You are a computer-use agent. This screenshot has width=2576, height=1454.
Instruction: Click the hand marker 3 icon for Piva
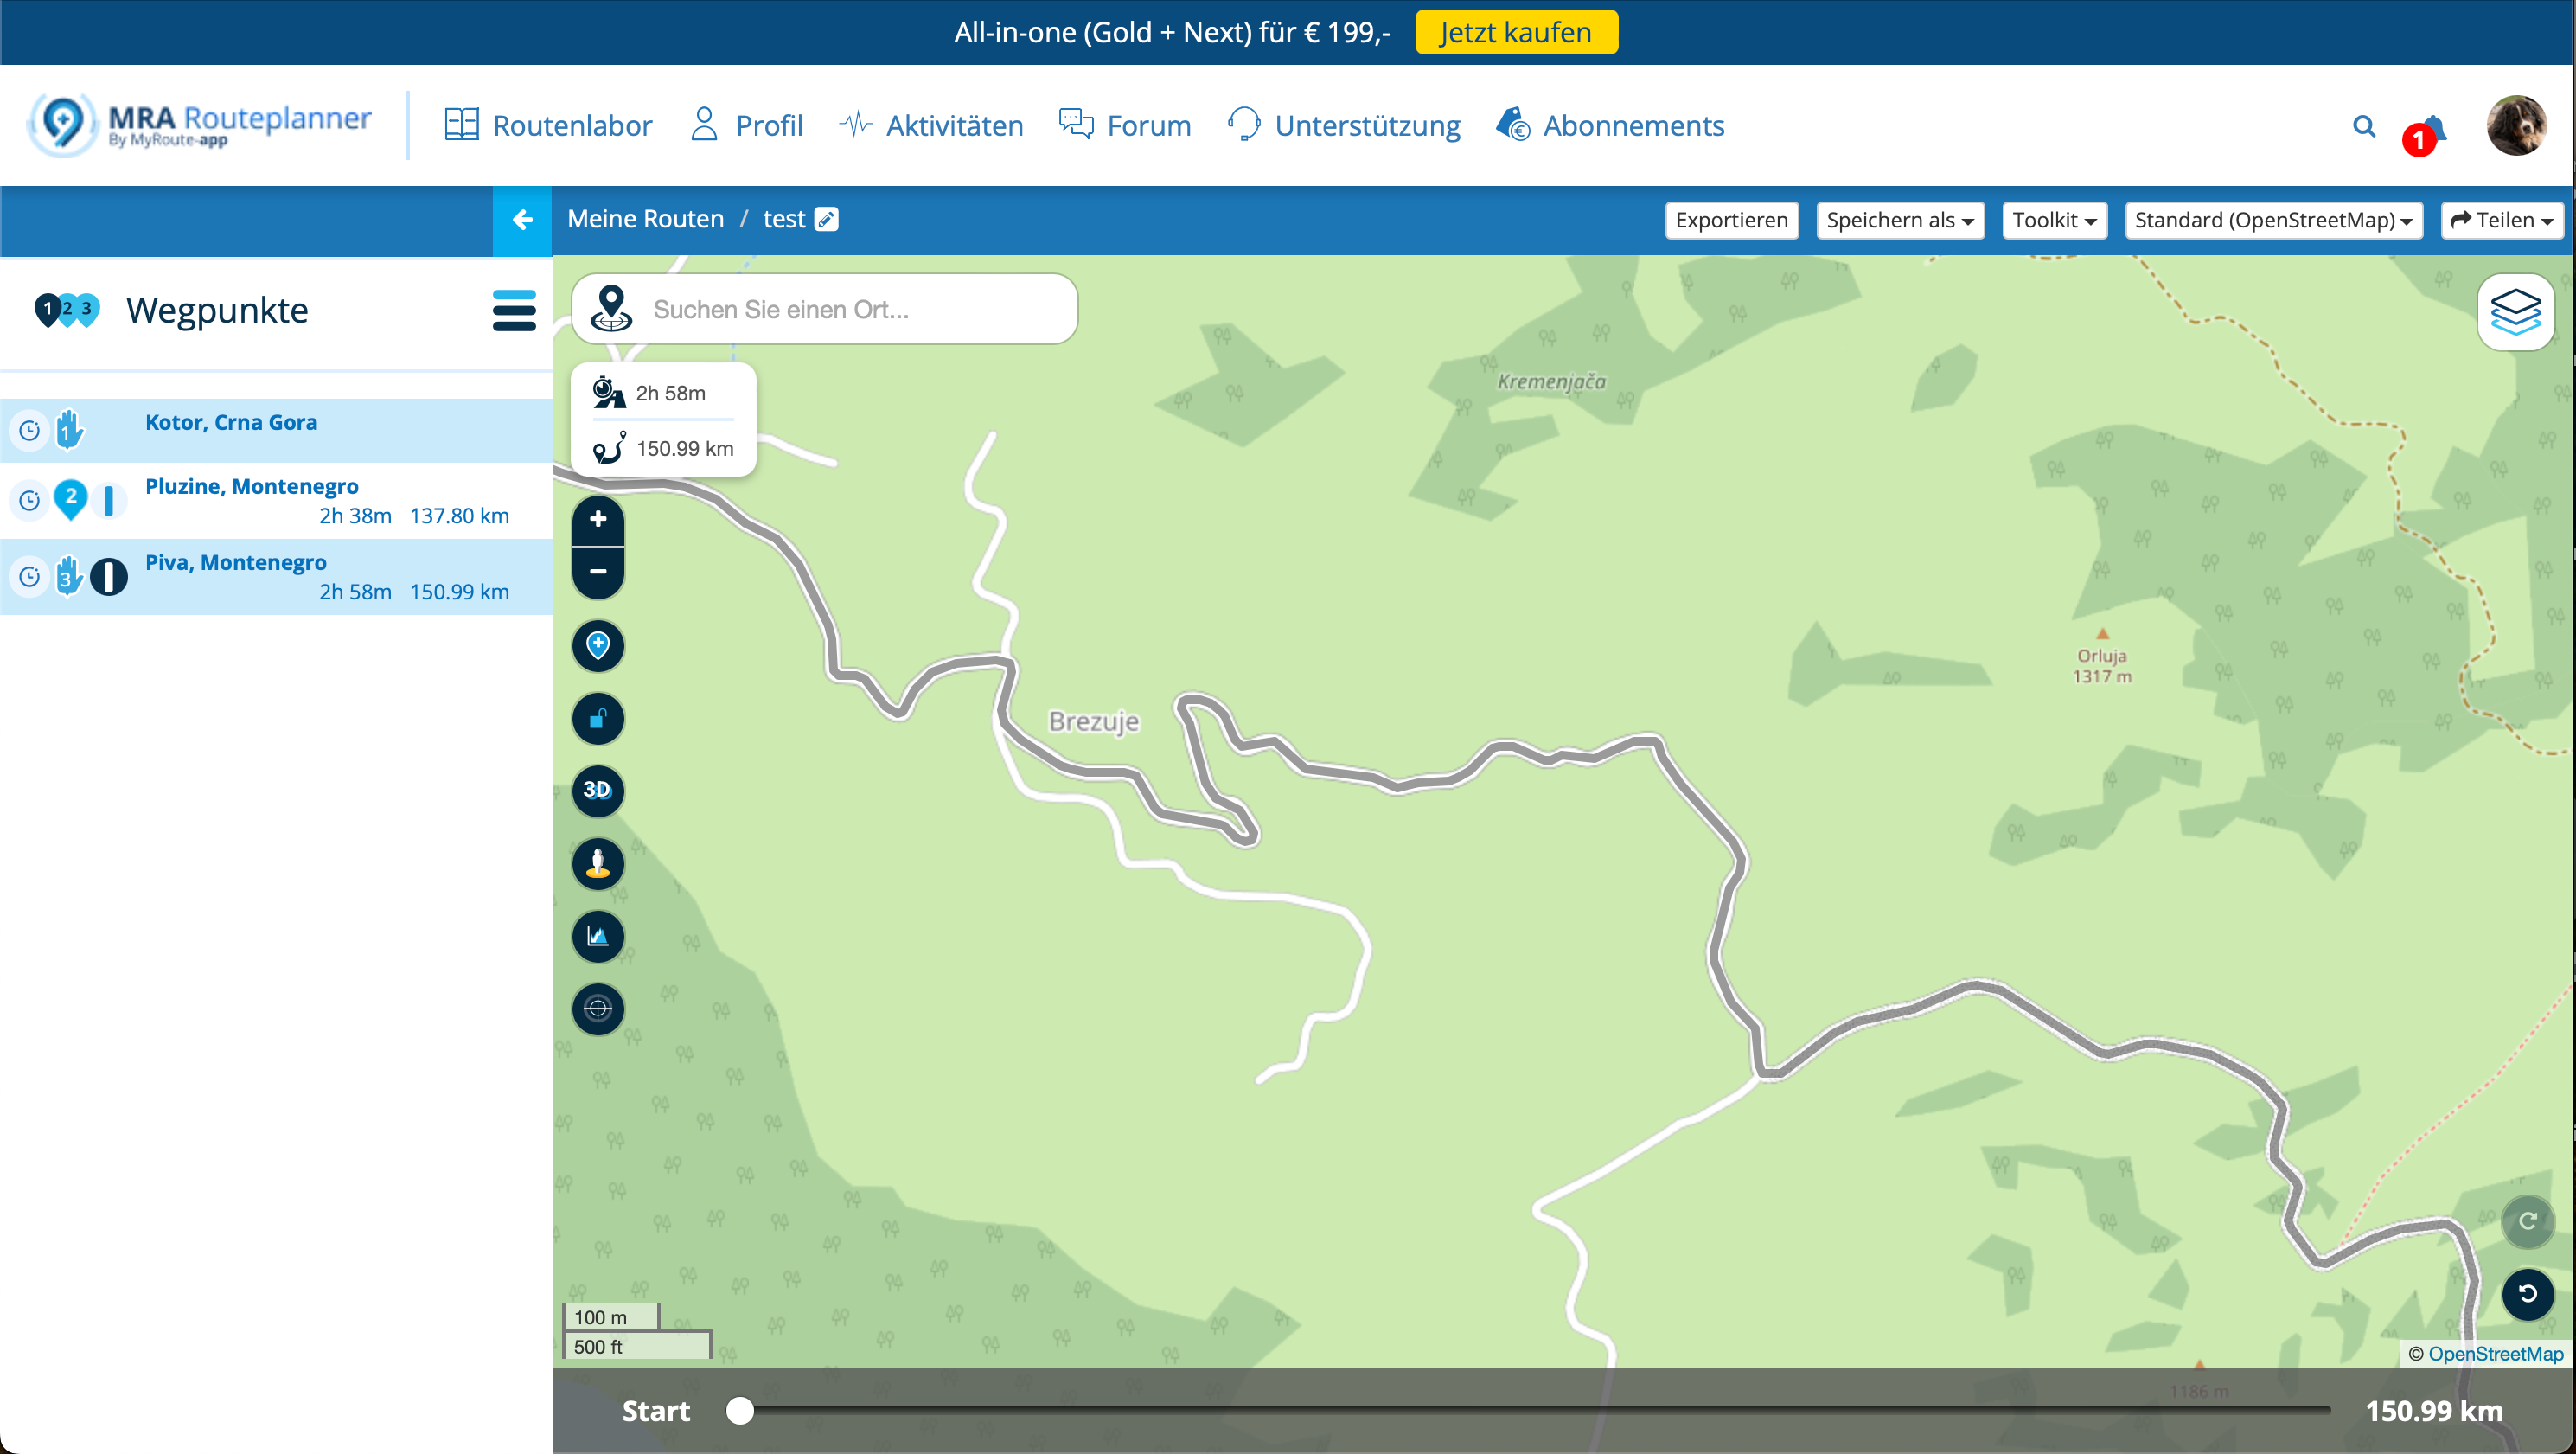click(x=68, y=576)
